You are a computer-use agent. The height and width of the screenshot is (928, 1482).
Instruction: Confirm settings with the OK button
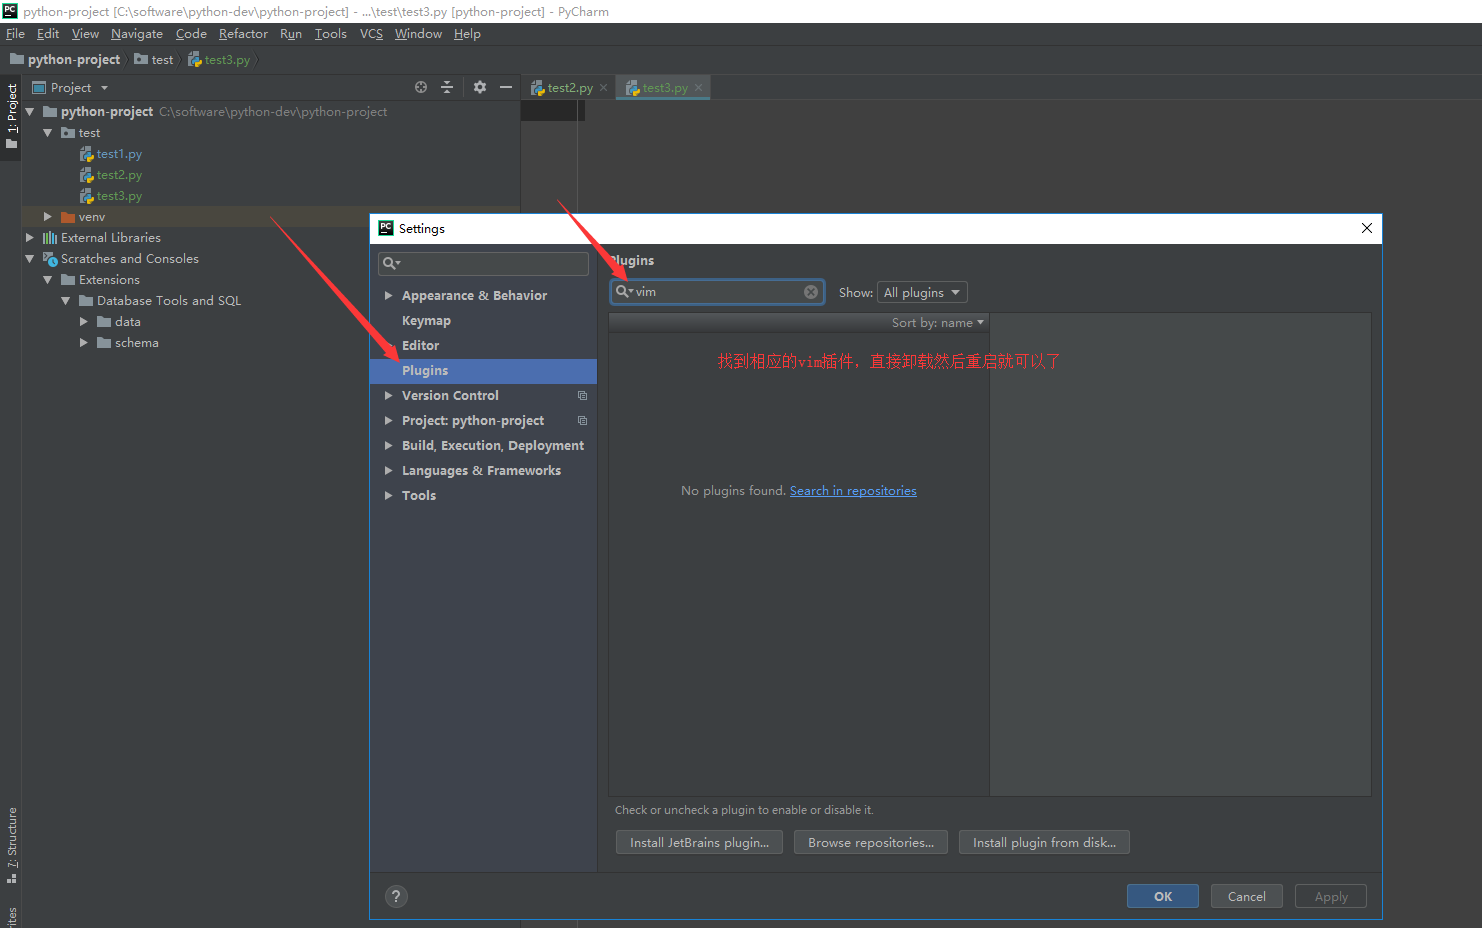coord(1162,896)
